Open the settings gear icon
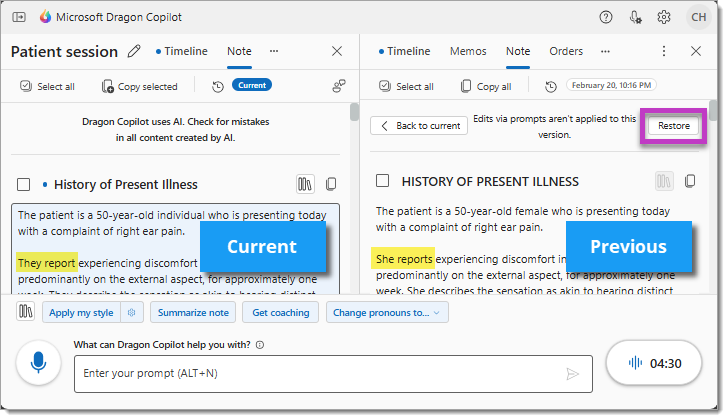 [664, 17]
